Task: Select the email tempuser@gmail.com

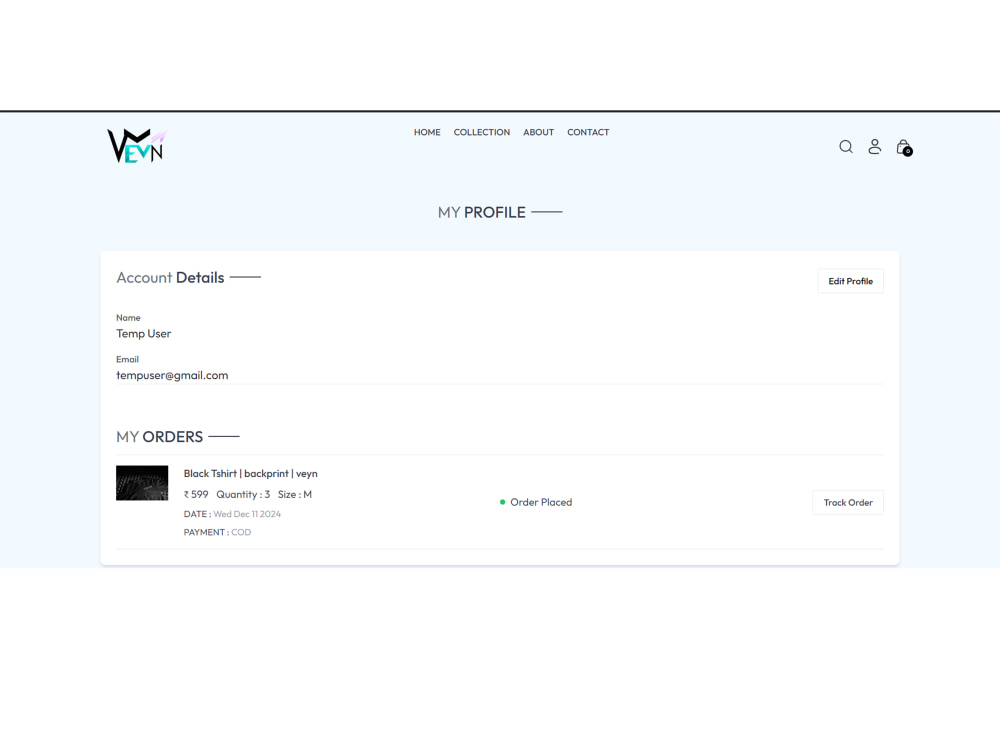Action: pos(172,376)
